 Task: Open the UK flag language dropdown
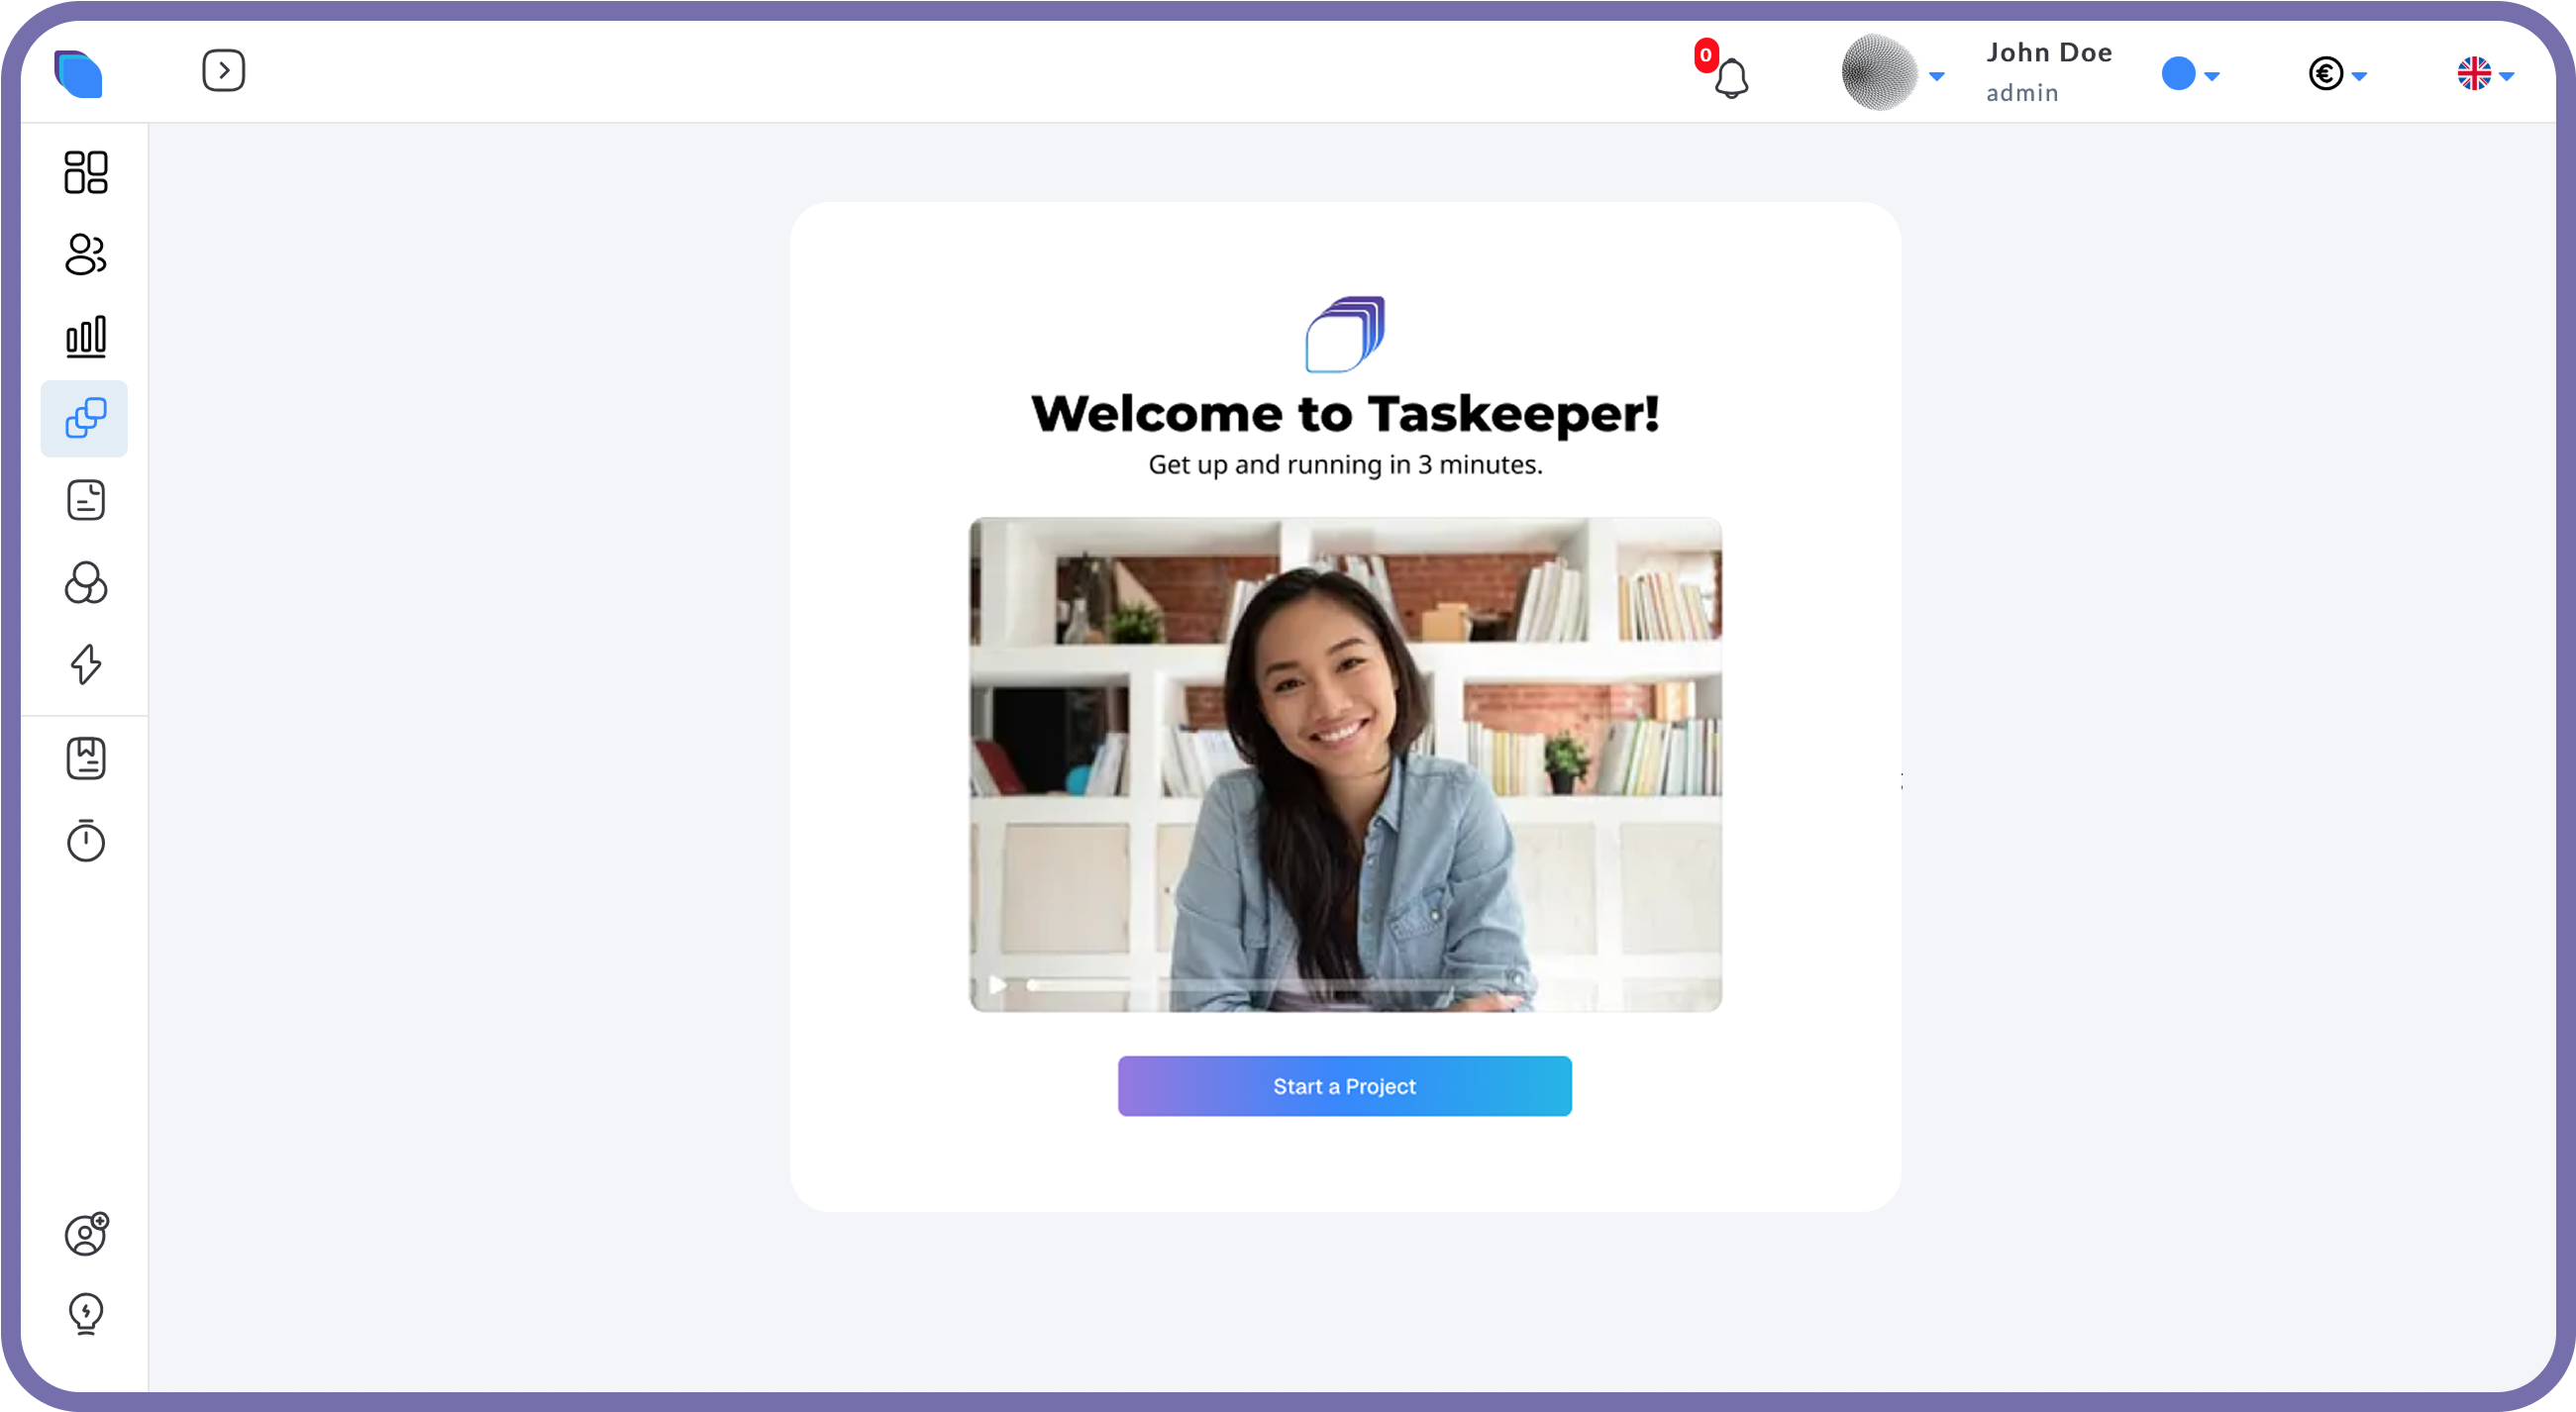(x=2484, y=74)
